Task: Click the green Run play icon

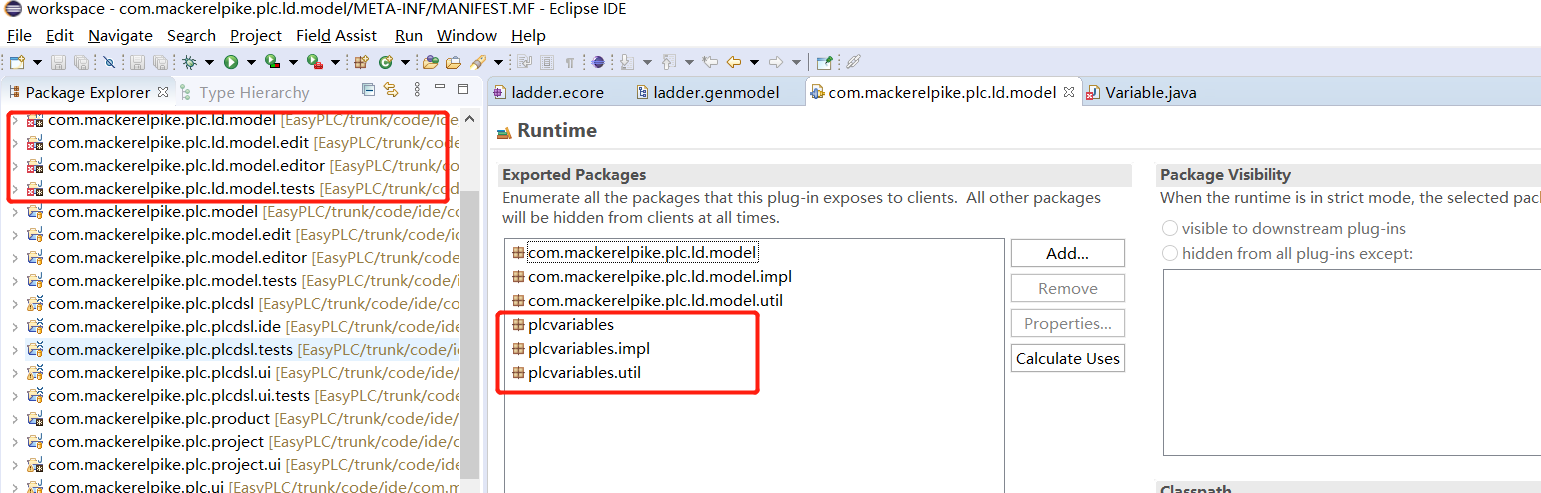Action: tap(231, 62)
